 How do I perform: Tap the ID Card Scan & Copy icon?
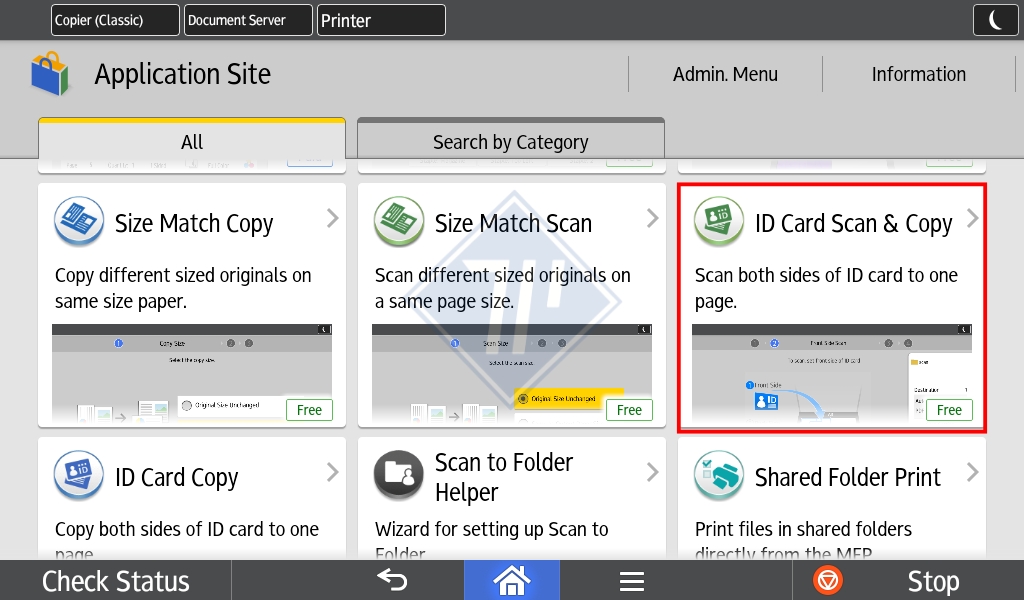(x=718, y=222)
